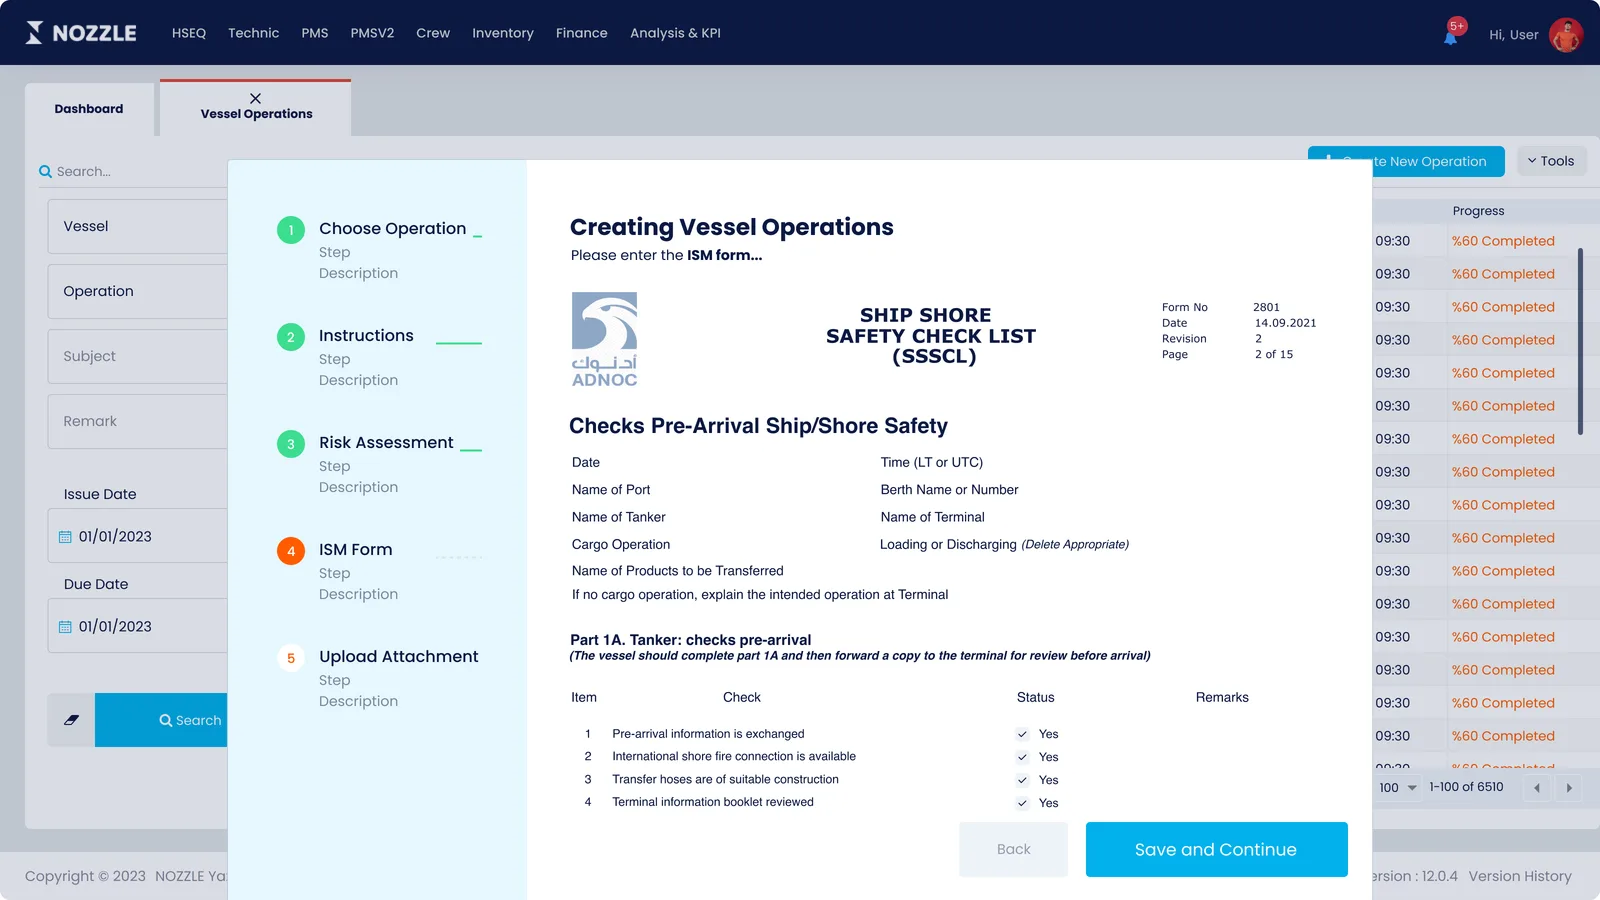Go to the previous results page arrow
This screenshot has width=1600, height=900.
(1537, 788)
